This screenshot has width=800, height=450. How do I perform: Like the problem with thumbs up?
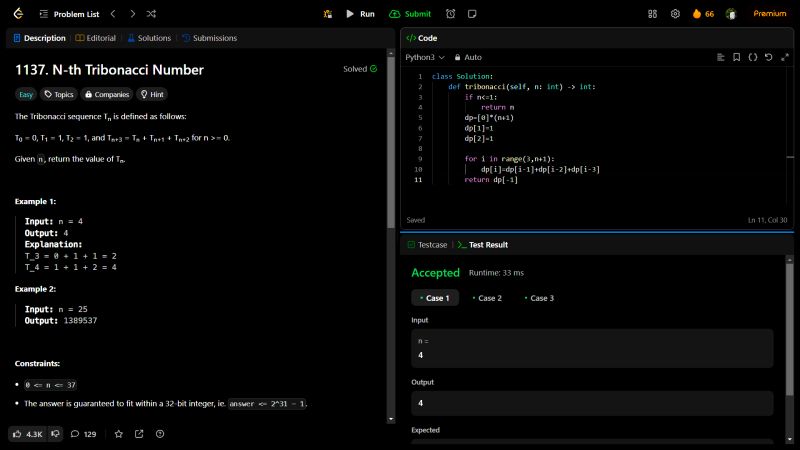[x=17, y=434]
